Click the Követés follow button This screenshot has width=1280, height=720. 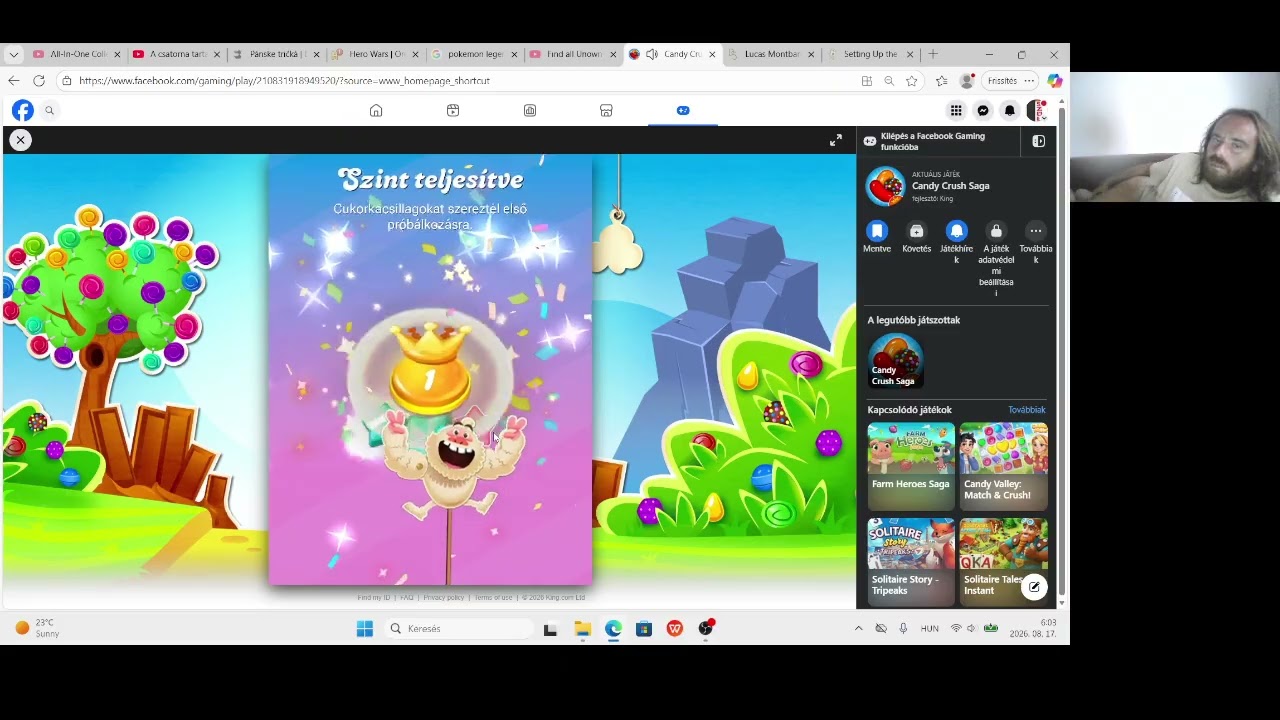(x=916, y=231)
